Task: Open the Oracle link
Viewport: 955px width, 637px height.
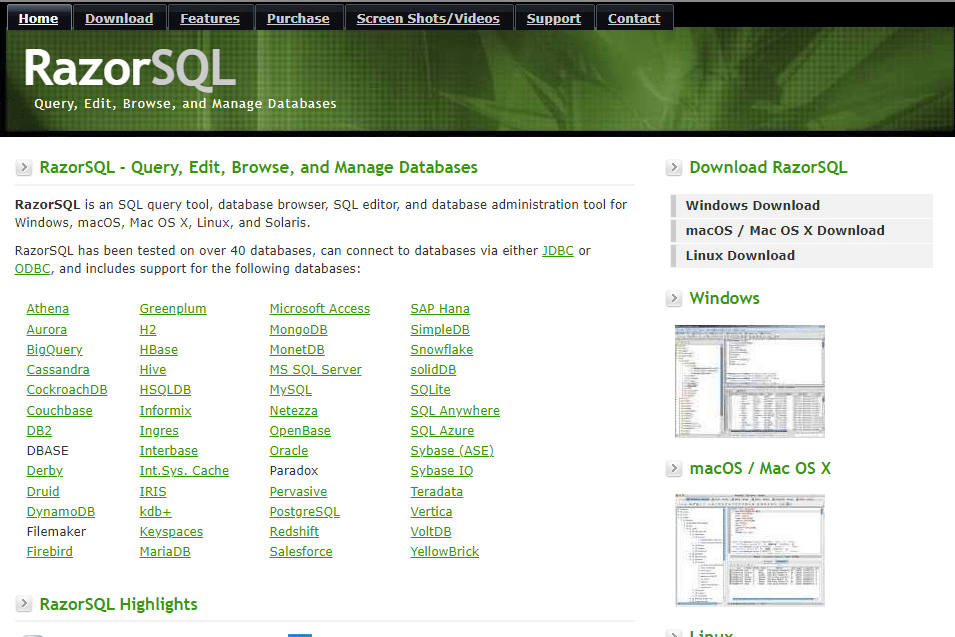Action: [289, 451]
